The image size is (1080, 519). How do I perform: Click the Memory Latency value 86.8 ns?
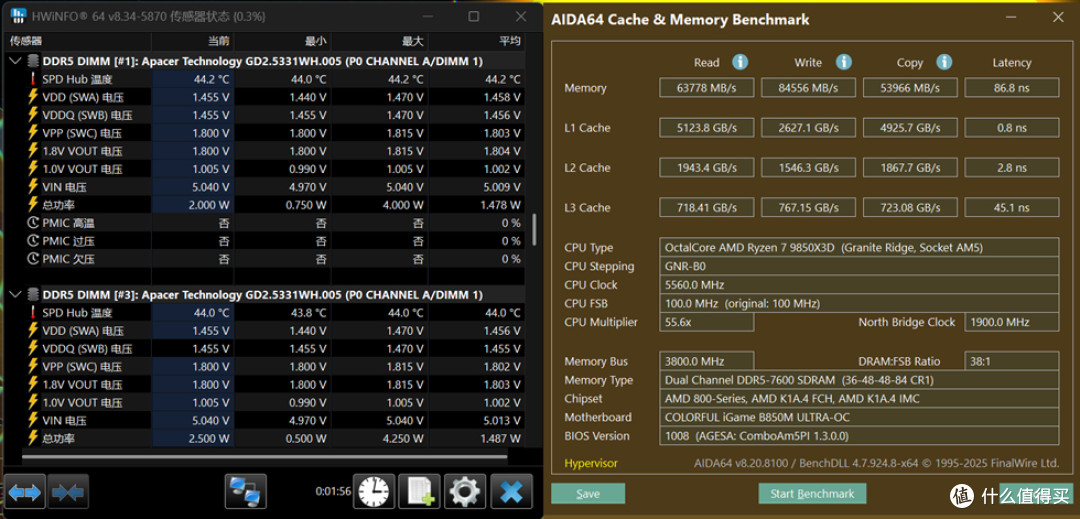pyautogui.click(x=1011, y=87)
